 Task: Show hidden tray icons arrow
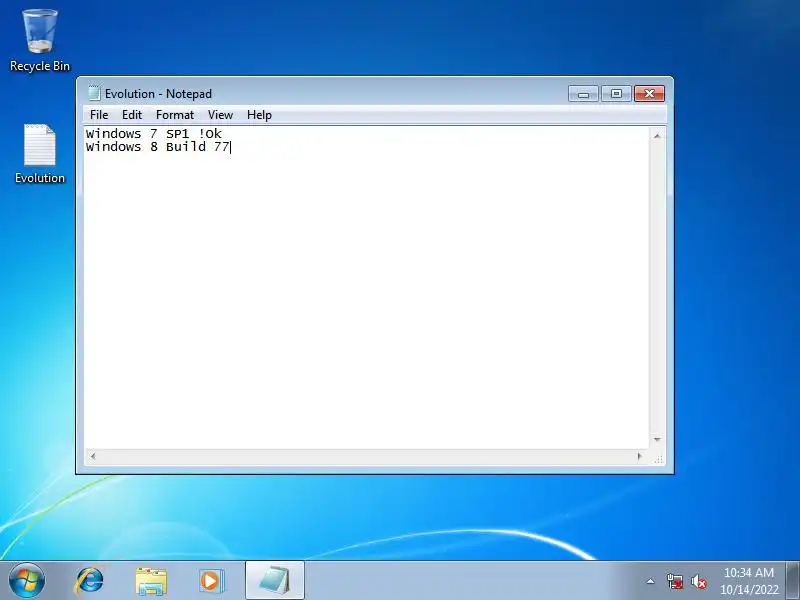click(x=651, y=581)
